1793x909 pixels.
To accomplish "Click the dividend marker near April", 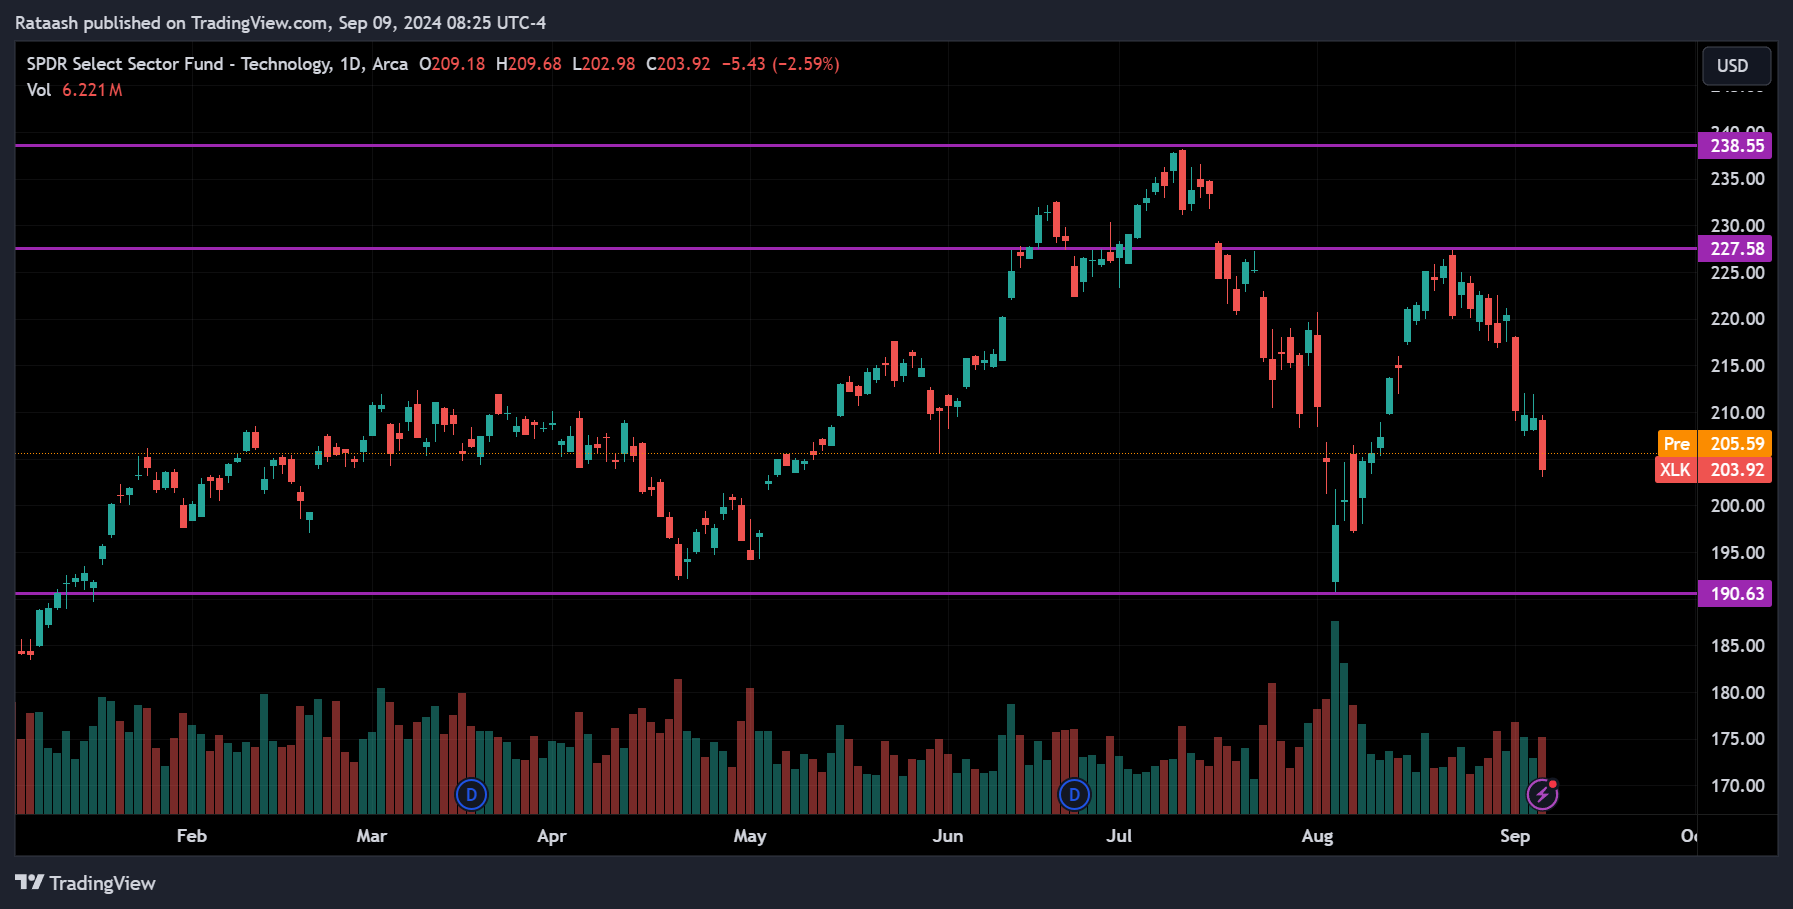I will tap(471, 795).
